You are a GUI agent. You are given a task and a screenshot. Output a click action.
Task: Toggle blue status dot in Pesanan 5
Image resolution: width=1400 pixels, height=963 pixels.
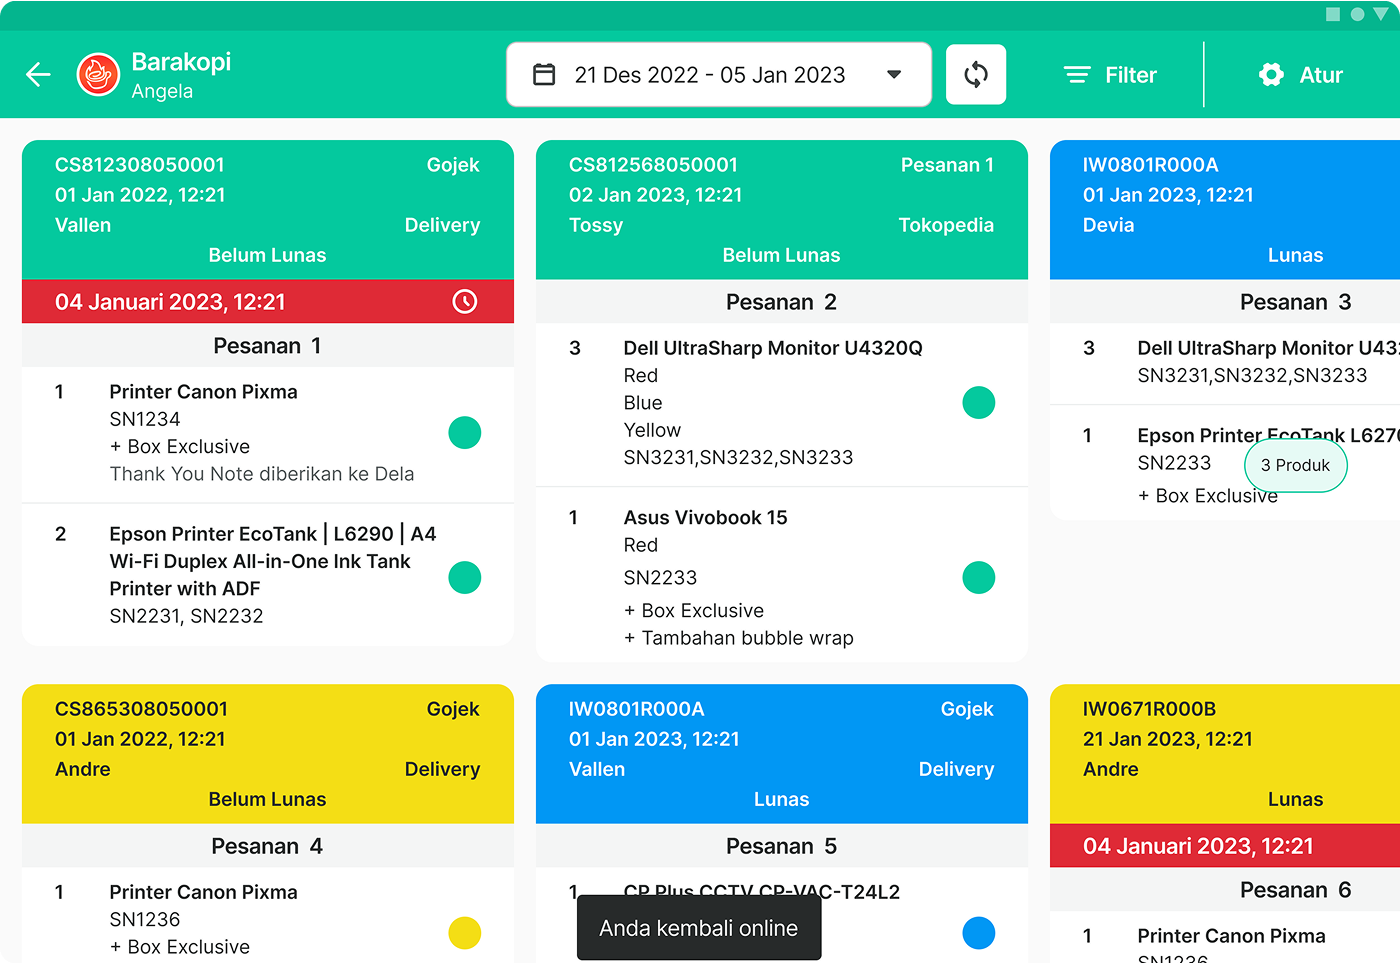(x=979, y=932)
